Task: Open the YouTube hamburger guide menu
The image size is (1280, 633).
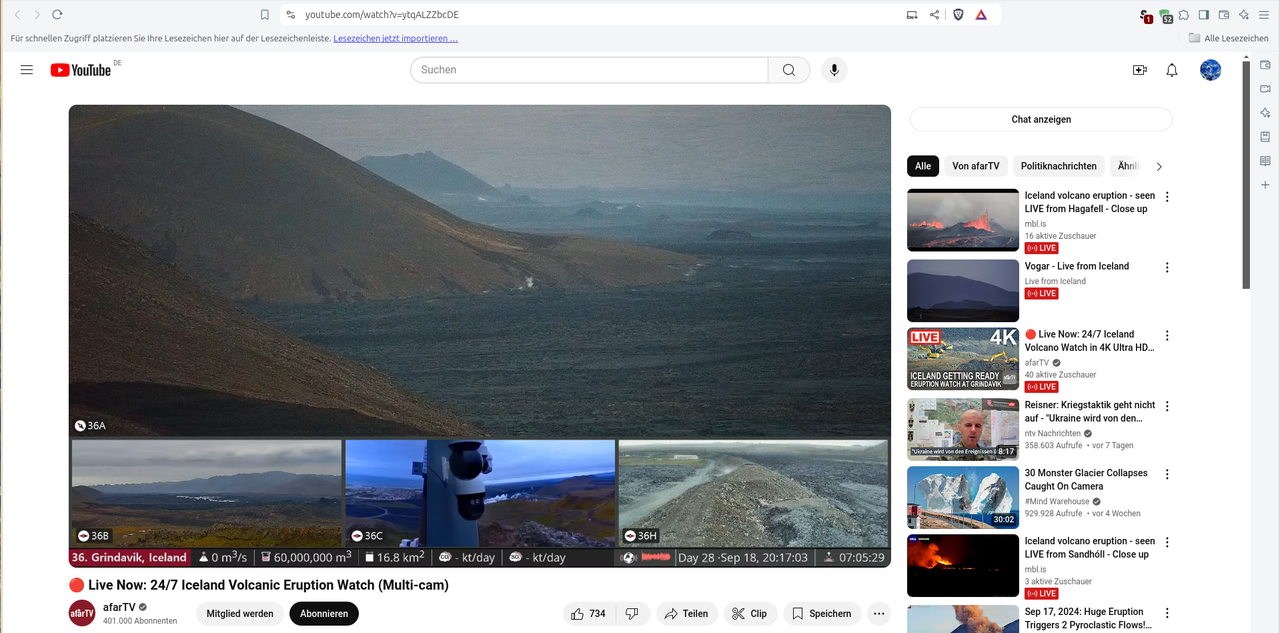Action: [x=27, y=70]
